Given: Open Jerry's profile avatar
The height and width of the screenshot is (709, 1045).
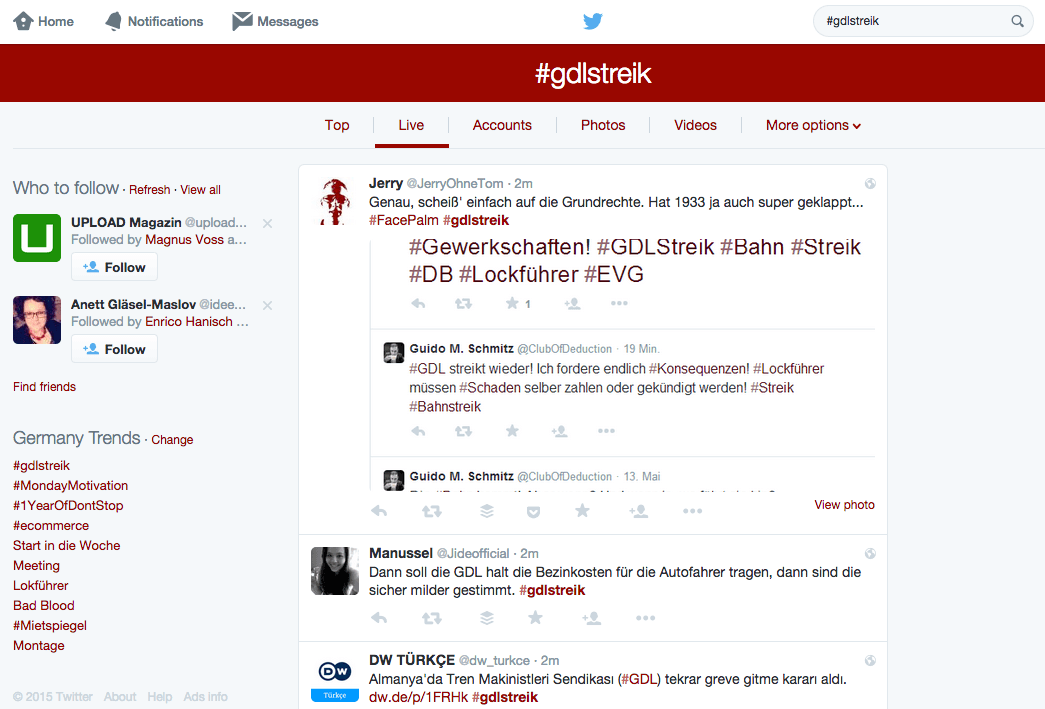Looking at the screenshot, I should pyautogui.click(x=335, y=202).
